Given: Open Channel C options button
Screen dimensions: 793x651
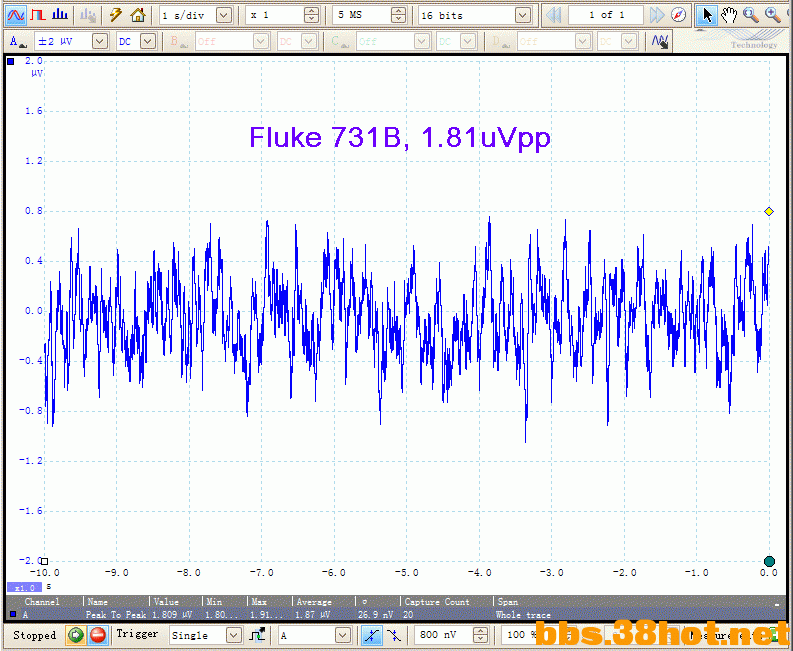Looking at the screenshot, I should 338,41.
